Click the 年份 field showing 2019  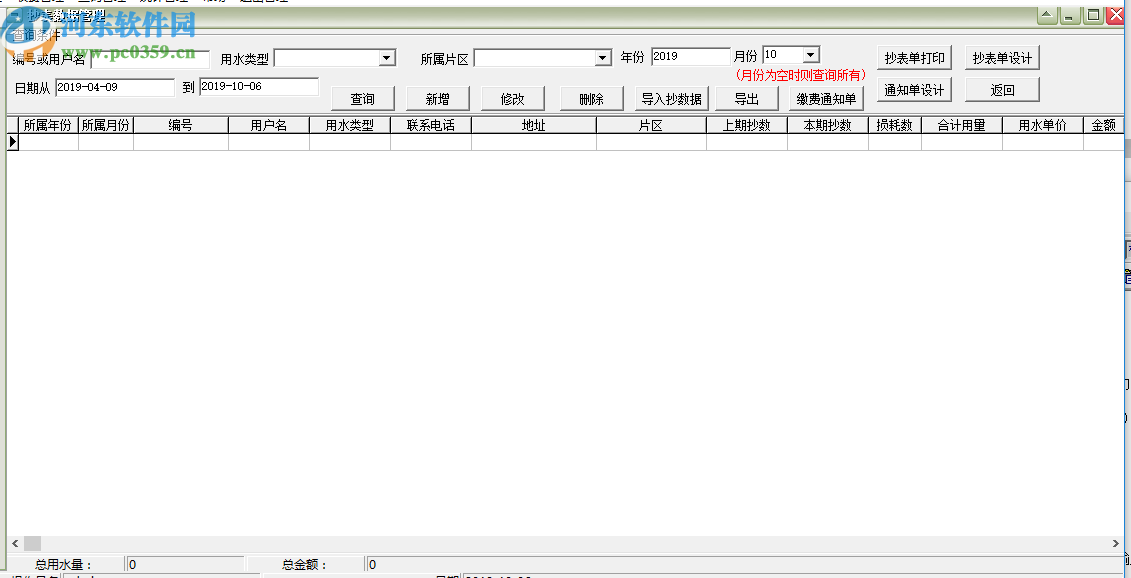coord(691,56)
